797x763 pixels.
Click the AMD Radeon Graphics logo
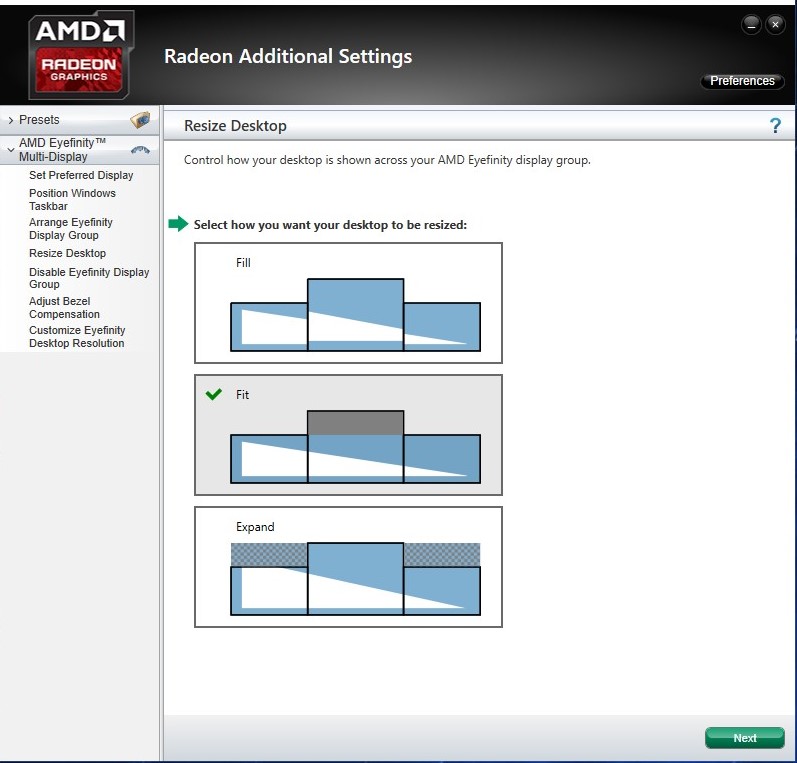point(81,55)
